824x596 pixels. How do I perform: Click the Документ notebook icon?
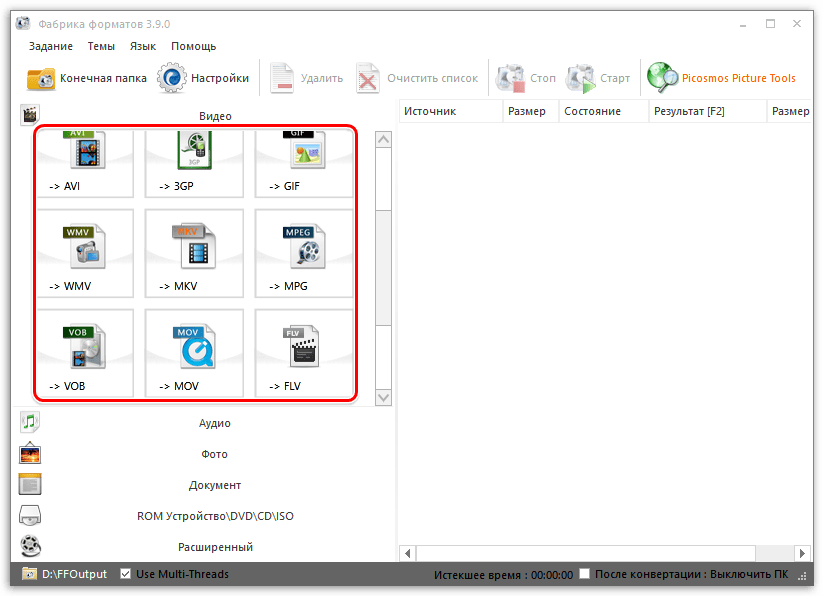(30, 485)
